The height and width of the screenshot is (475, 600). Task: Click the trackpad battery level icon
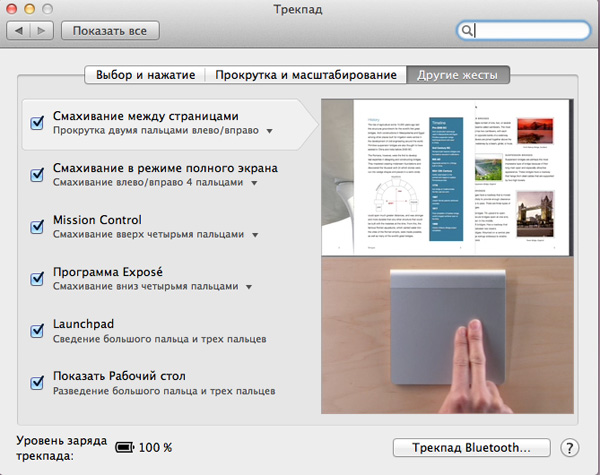124,447
